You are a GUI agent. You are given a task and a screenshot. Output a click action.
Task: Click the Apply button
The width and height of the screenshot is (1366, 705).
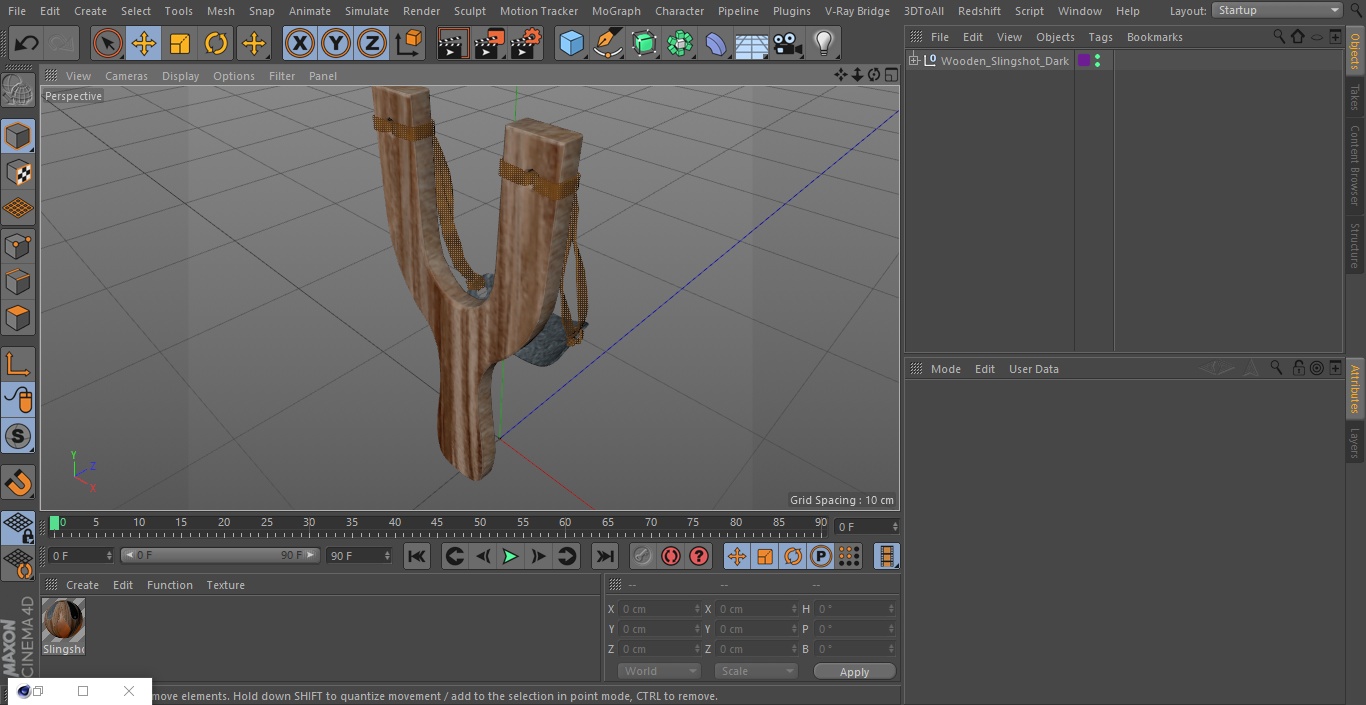point(854,672)
